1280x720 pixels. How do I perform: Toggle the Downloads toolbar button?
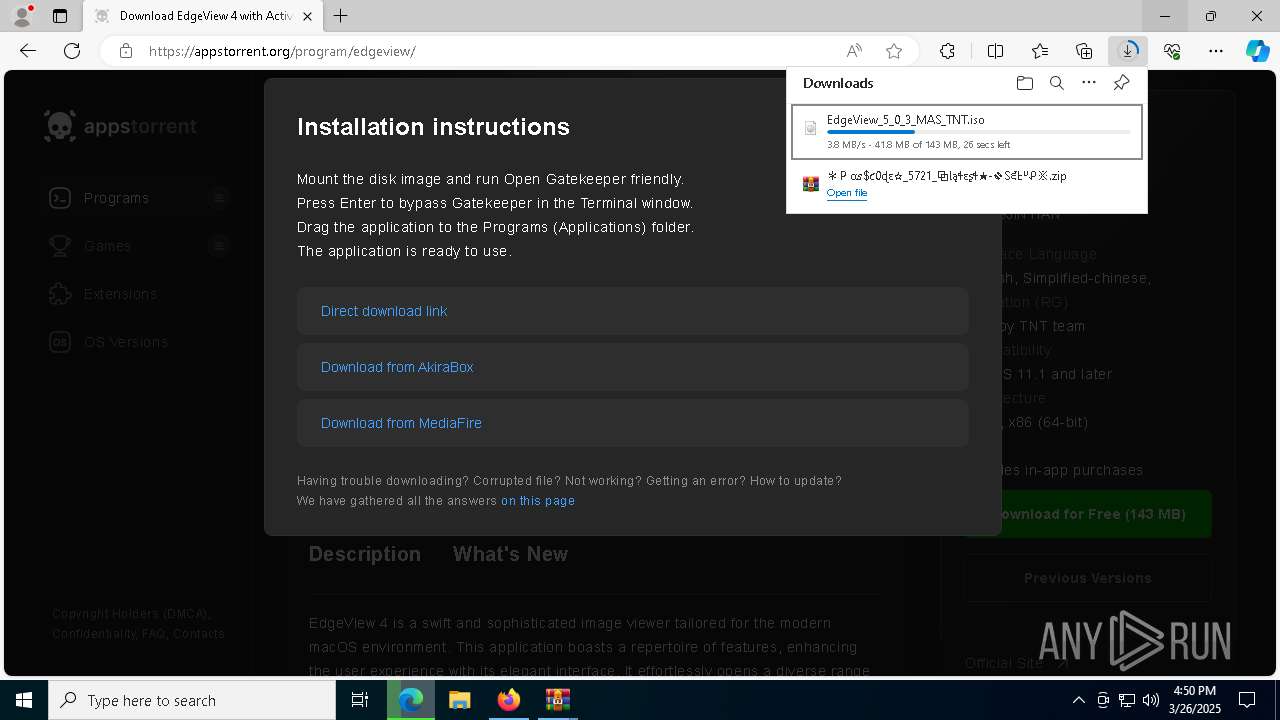1128,51
